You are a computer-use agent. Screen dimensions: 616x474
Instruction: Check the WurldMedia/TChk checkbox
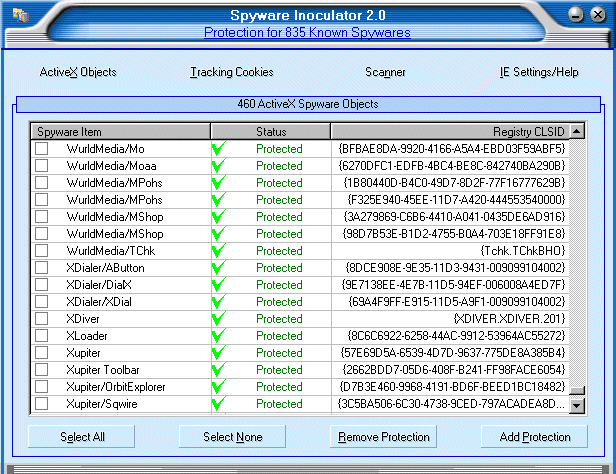(42, 251)
